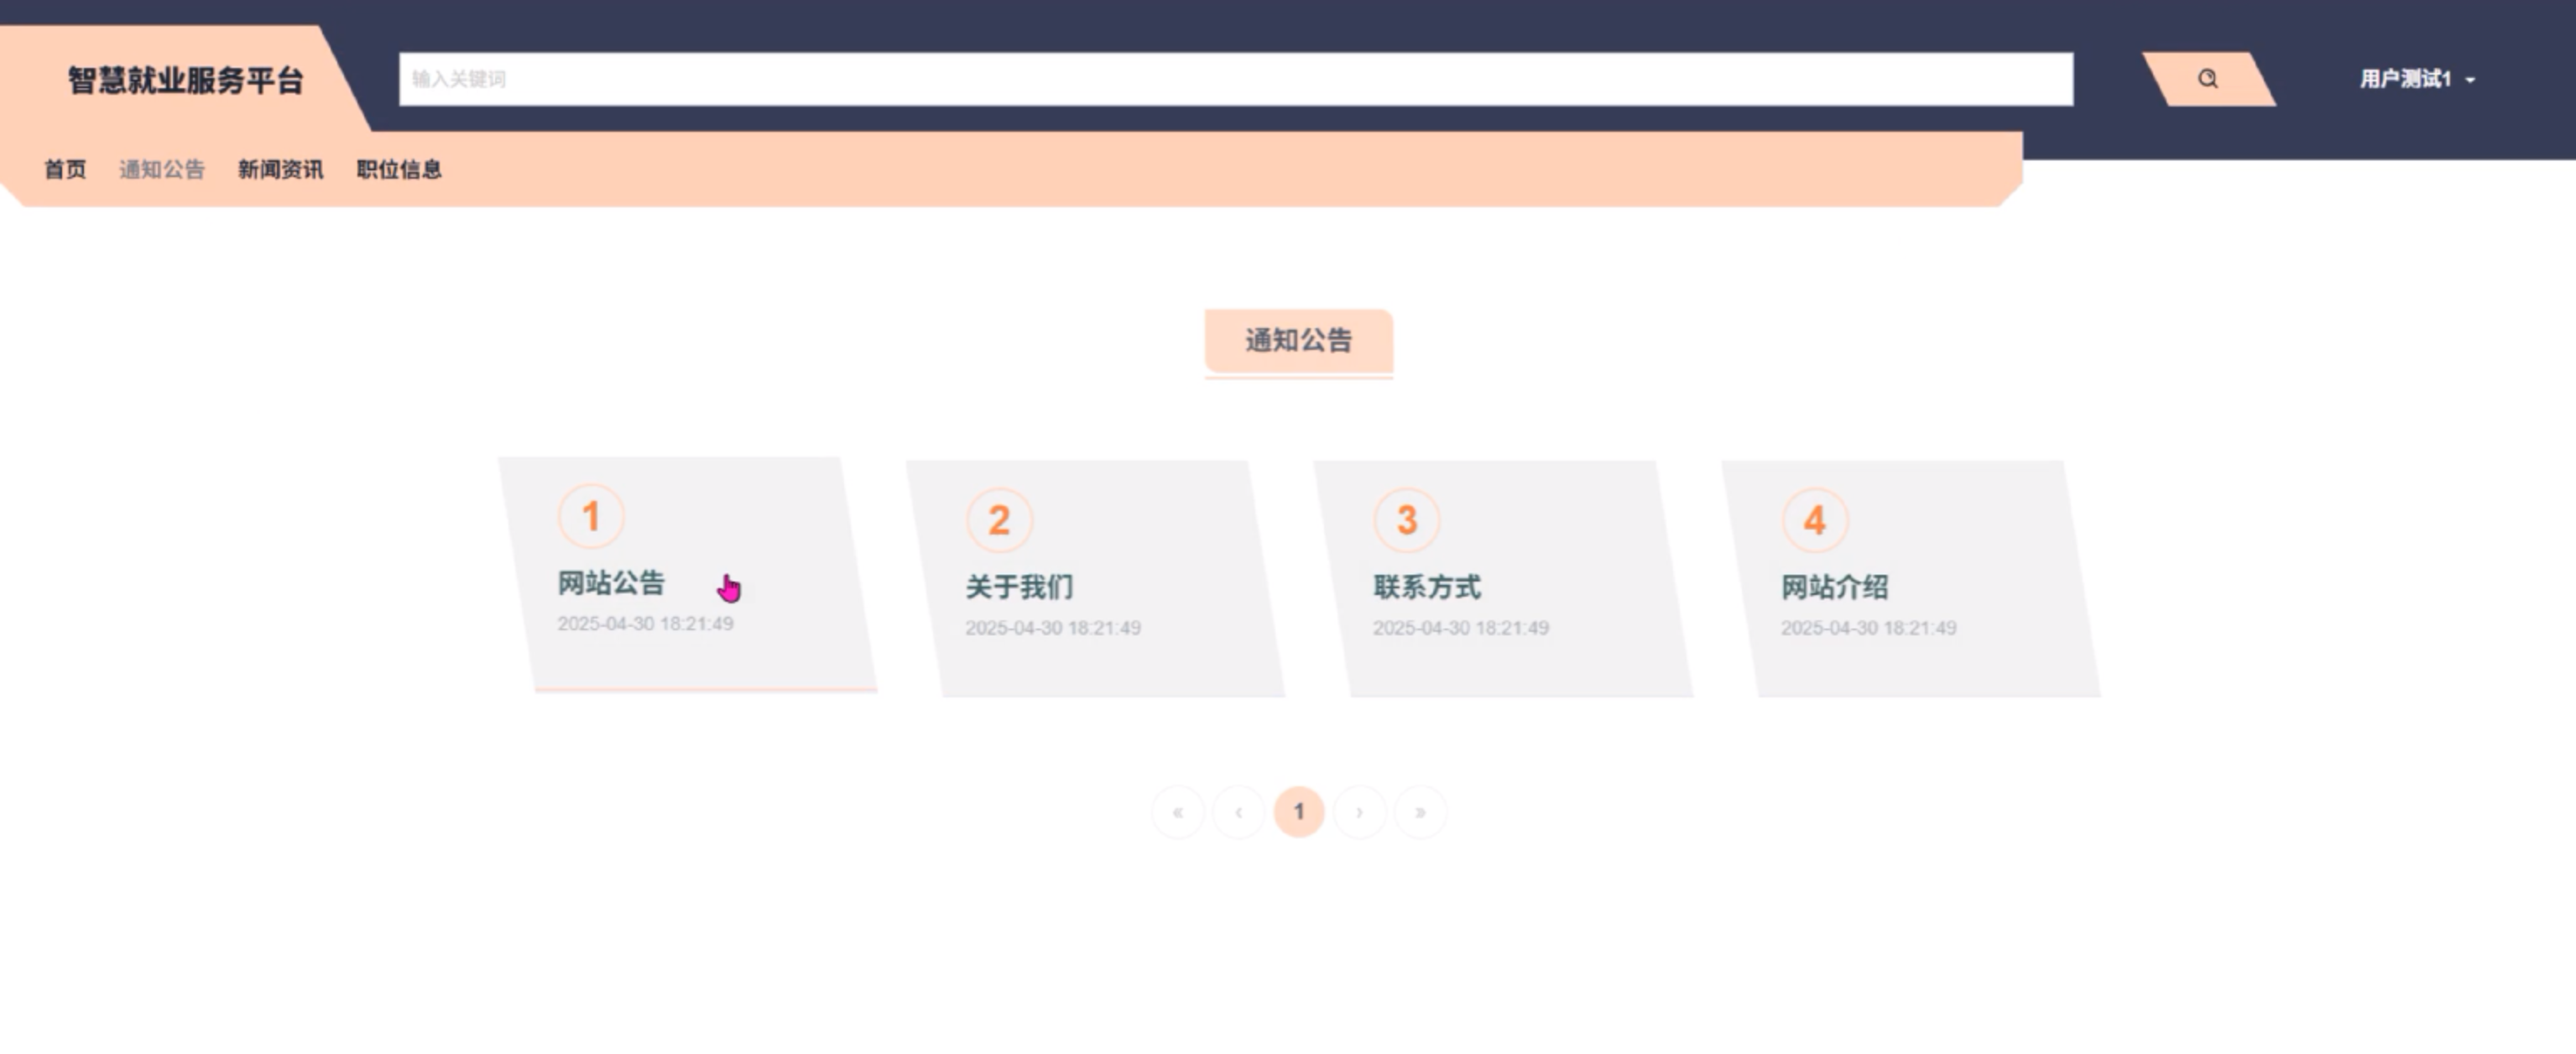Expand the 用户测试1 user dropdown

click(2417, 79)
